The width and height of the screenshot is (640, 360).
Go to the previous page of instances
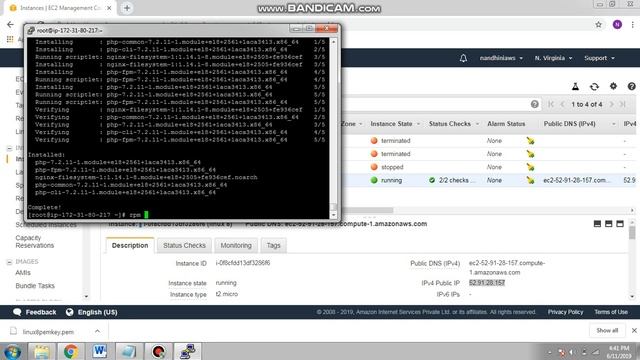[x=562, y=104]
